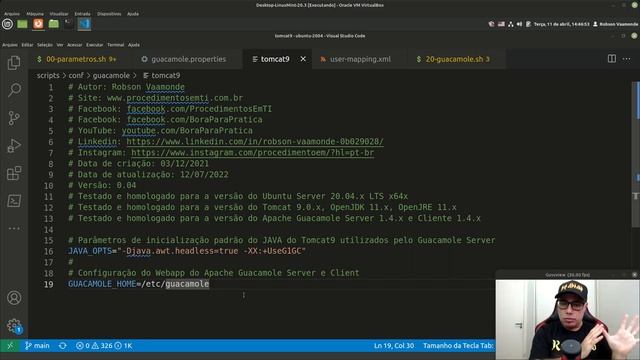640x360 pixels.
Task: Click the green Show Desktop icon in Mint panel
Action: click(22, 24)
